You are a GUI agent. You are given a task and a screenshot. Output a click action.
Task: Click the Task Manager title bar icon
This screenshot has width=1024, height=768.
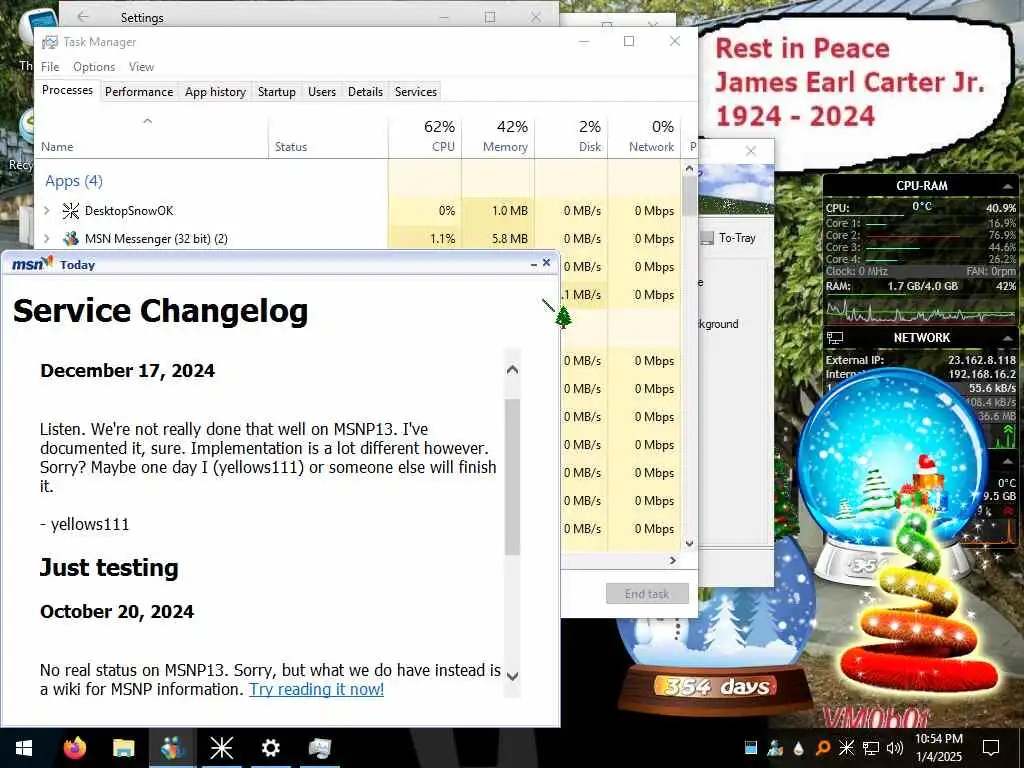pos(50,42)
